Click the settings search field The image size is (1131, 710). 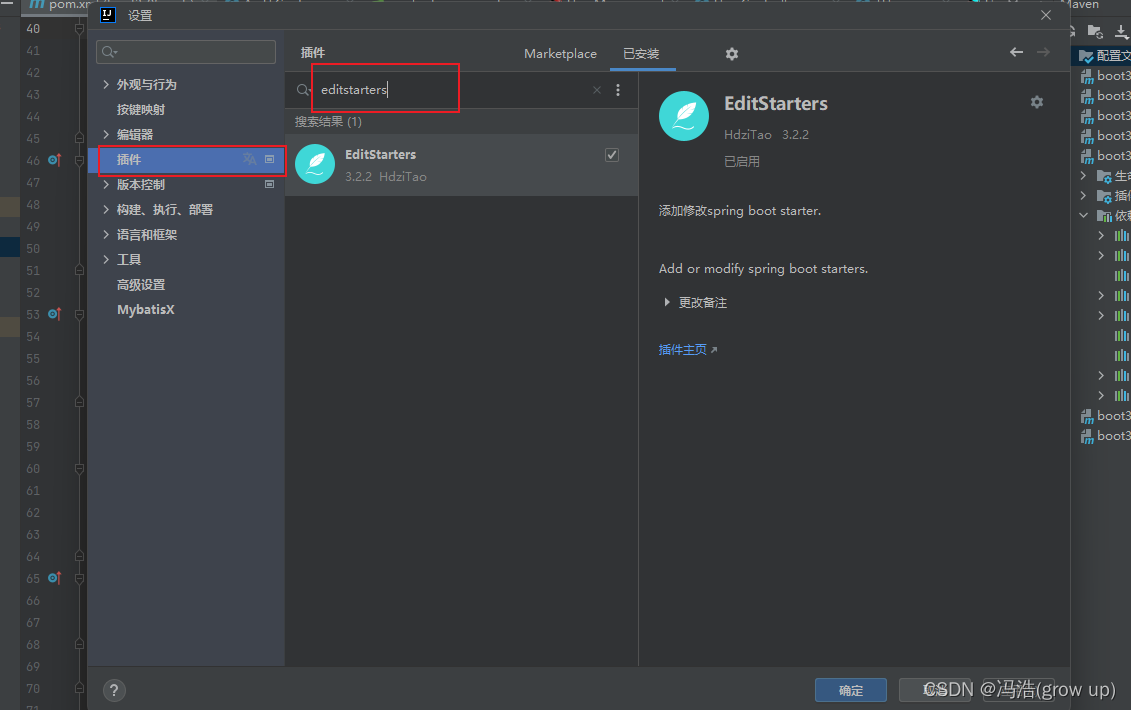tap(186, 52)
